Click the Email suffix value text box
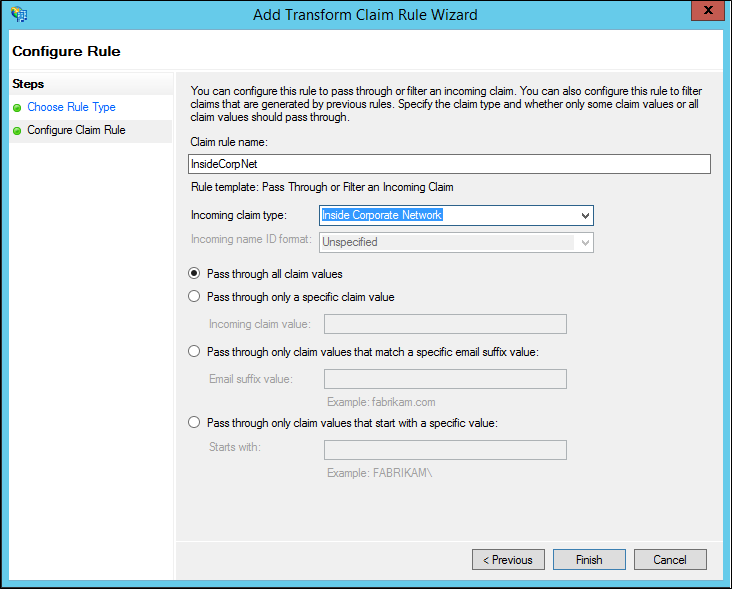The width and height of the screenshot is (732, 589). point(445,379)
